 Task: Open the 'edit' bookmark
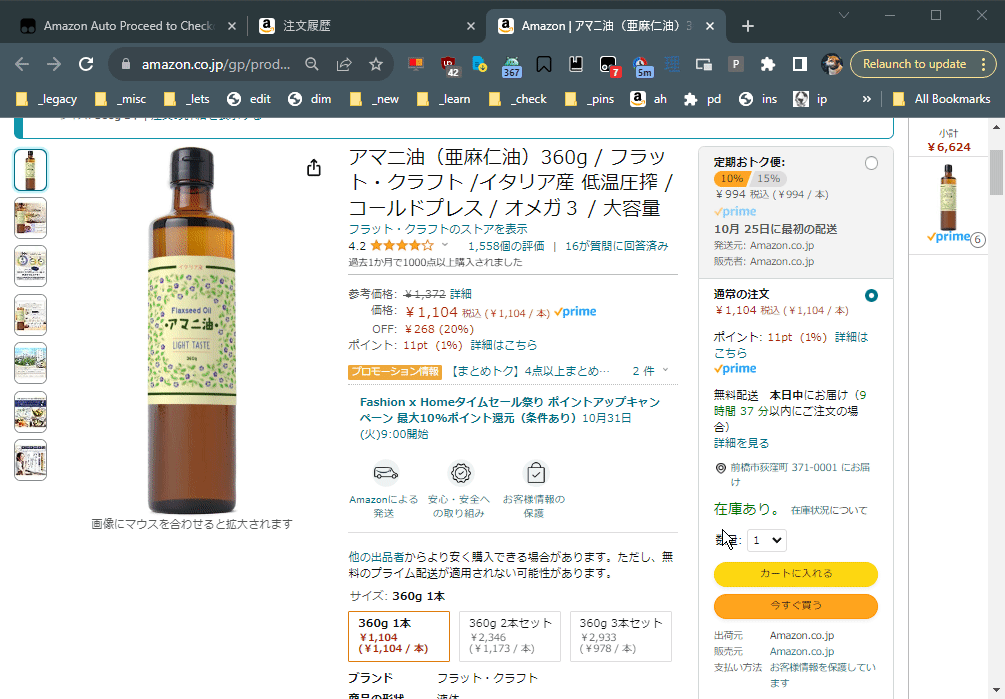coord(249,99)
